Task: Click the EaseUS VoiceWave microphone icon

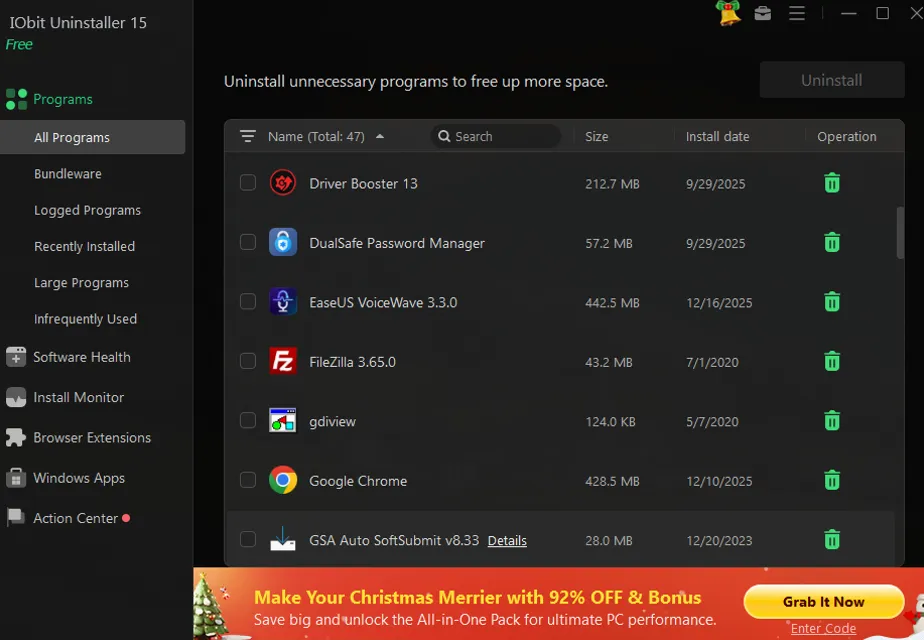Action: (283, 302)
